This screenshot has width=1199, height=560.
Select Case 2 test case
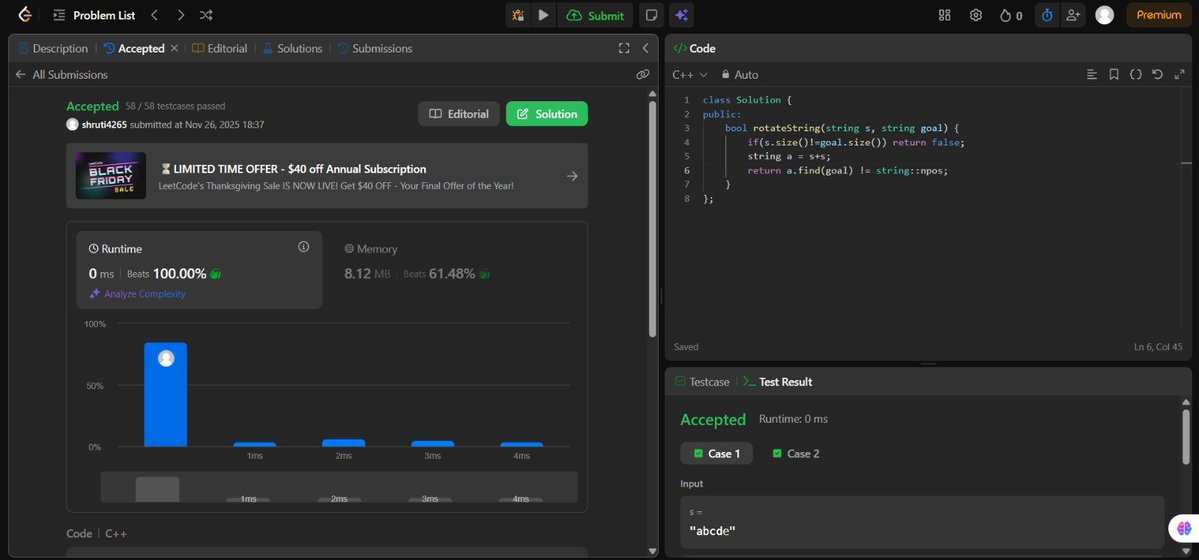[796, 454]
